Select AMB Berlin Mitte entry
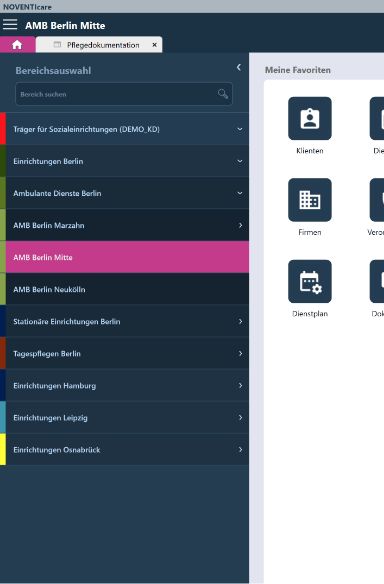384x584 pixels. [x=124, y=257]
